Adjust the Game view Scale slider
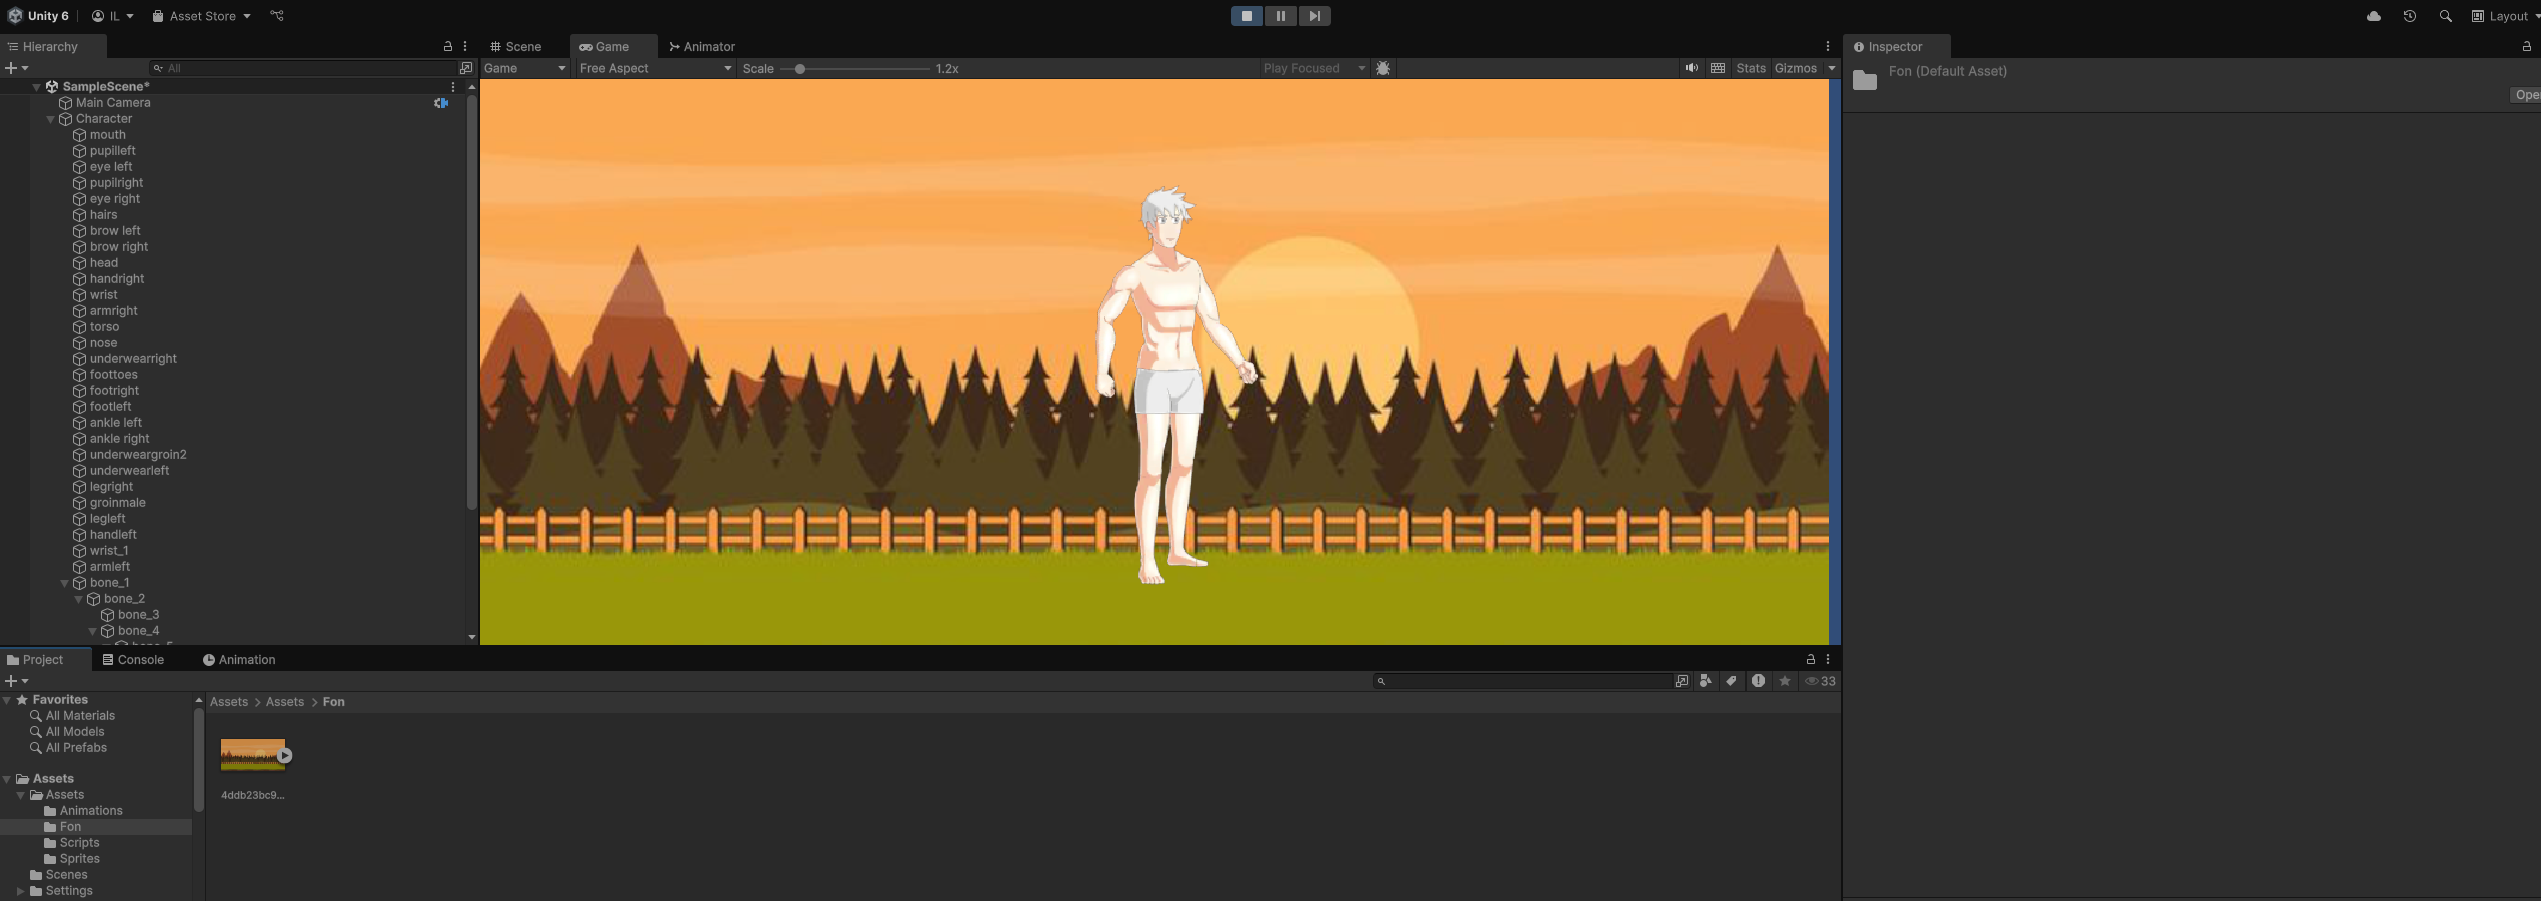 (800, 69)
